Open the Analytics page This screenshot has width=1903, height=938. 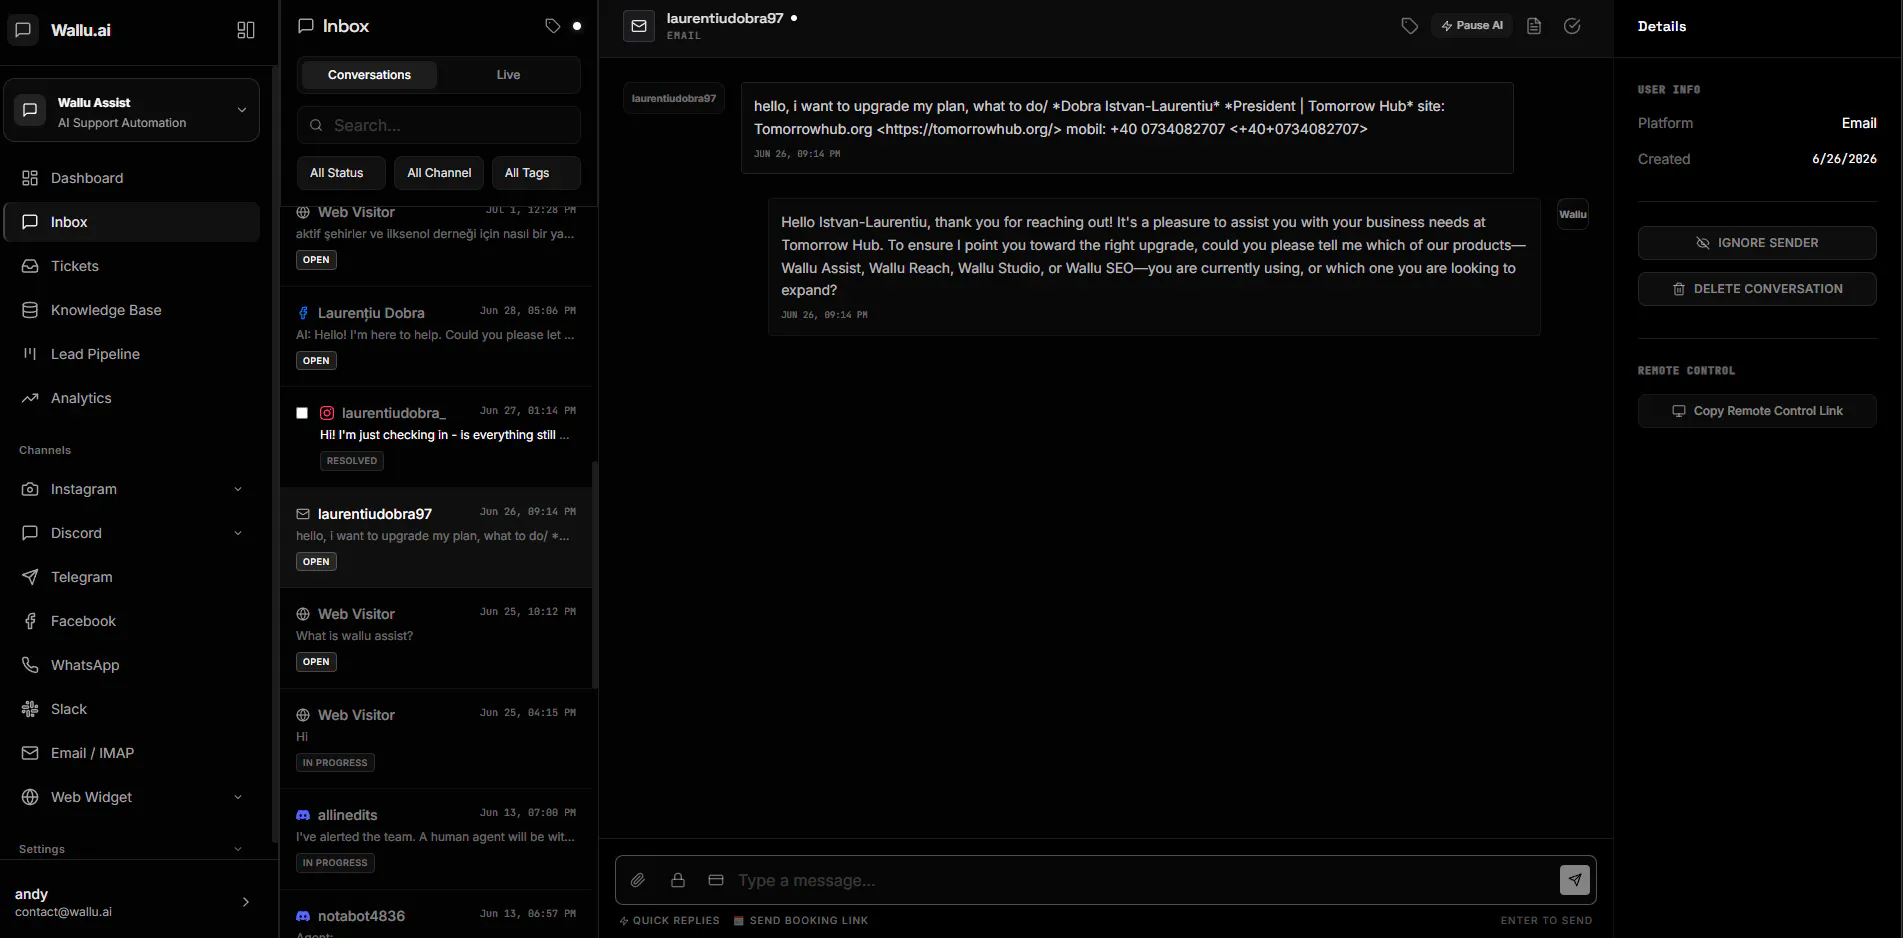132,398
